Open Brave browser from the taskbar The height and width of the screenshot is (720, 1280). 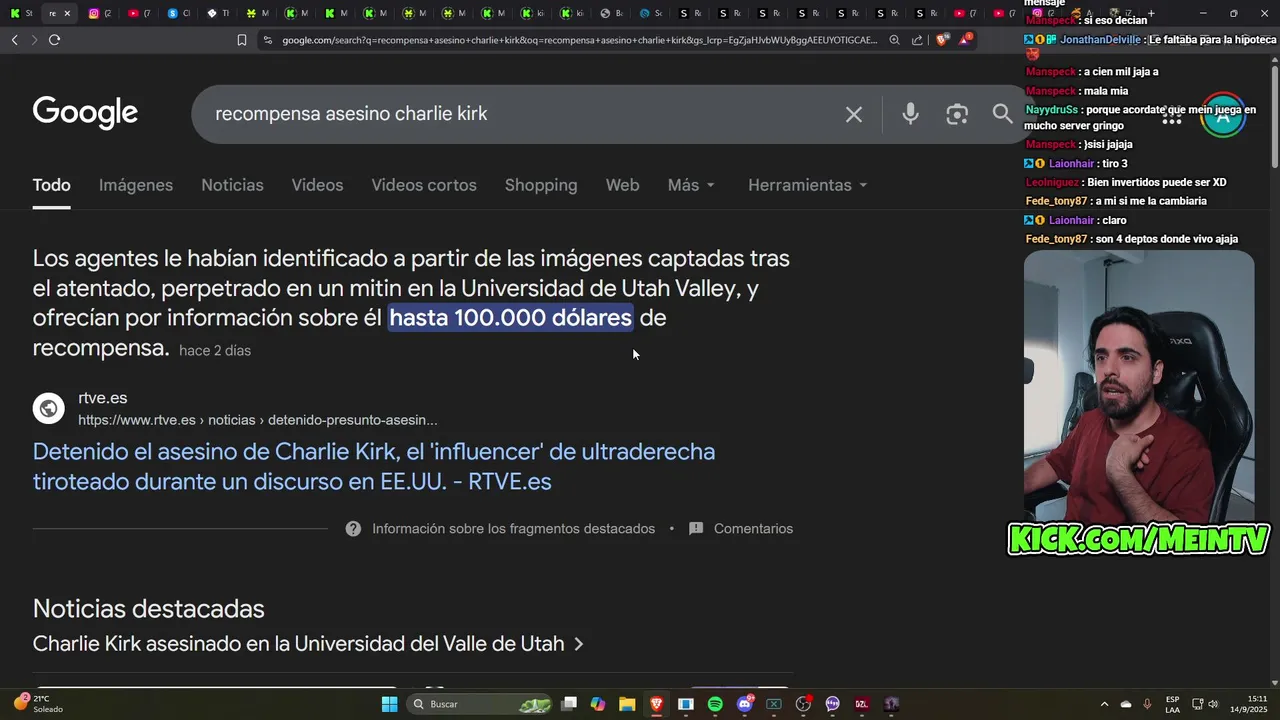(656, 704)
